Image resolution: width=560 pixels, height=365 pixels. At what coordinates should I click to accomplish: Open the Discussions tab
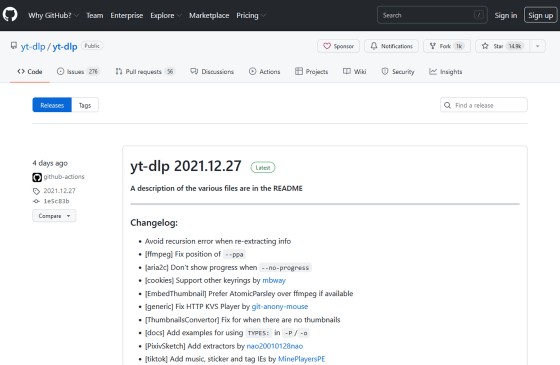(212, 71)
